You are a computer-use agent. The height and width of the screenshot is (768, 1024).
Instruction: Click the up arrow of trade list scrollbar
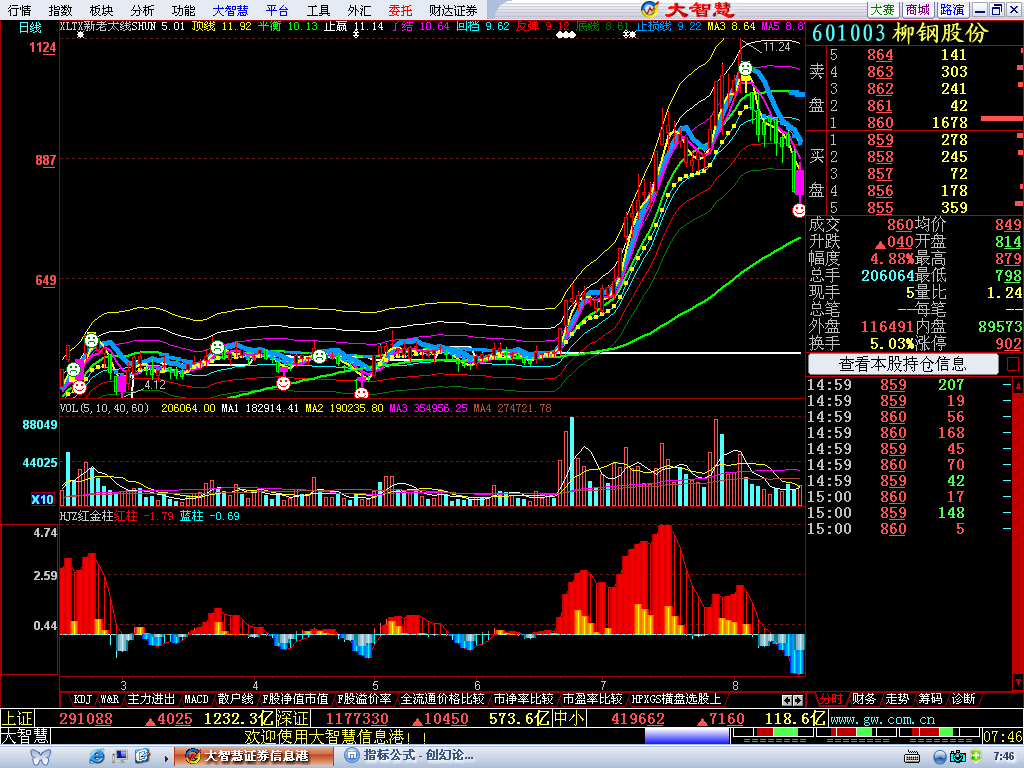(1018, 385)
